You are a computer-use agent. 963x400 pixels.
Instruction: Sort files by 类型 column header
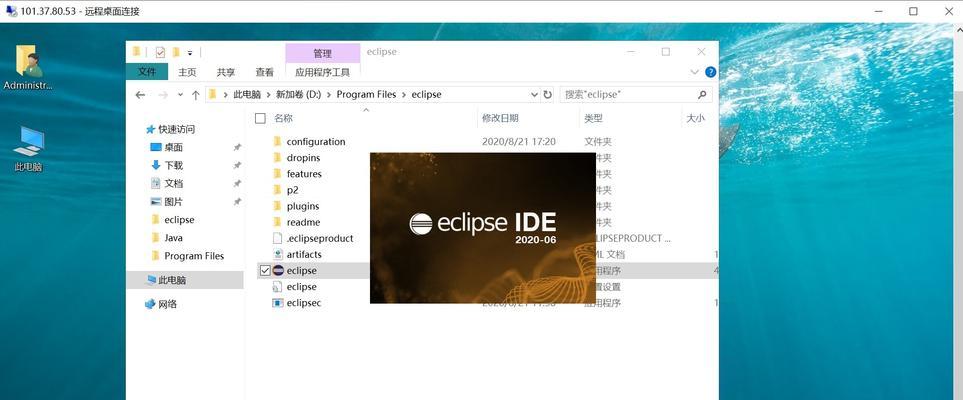tap(593, 118)
